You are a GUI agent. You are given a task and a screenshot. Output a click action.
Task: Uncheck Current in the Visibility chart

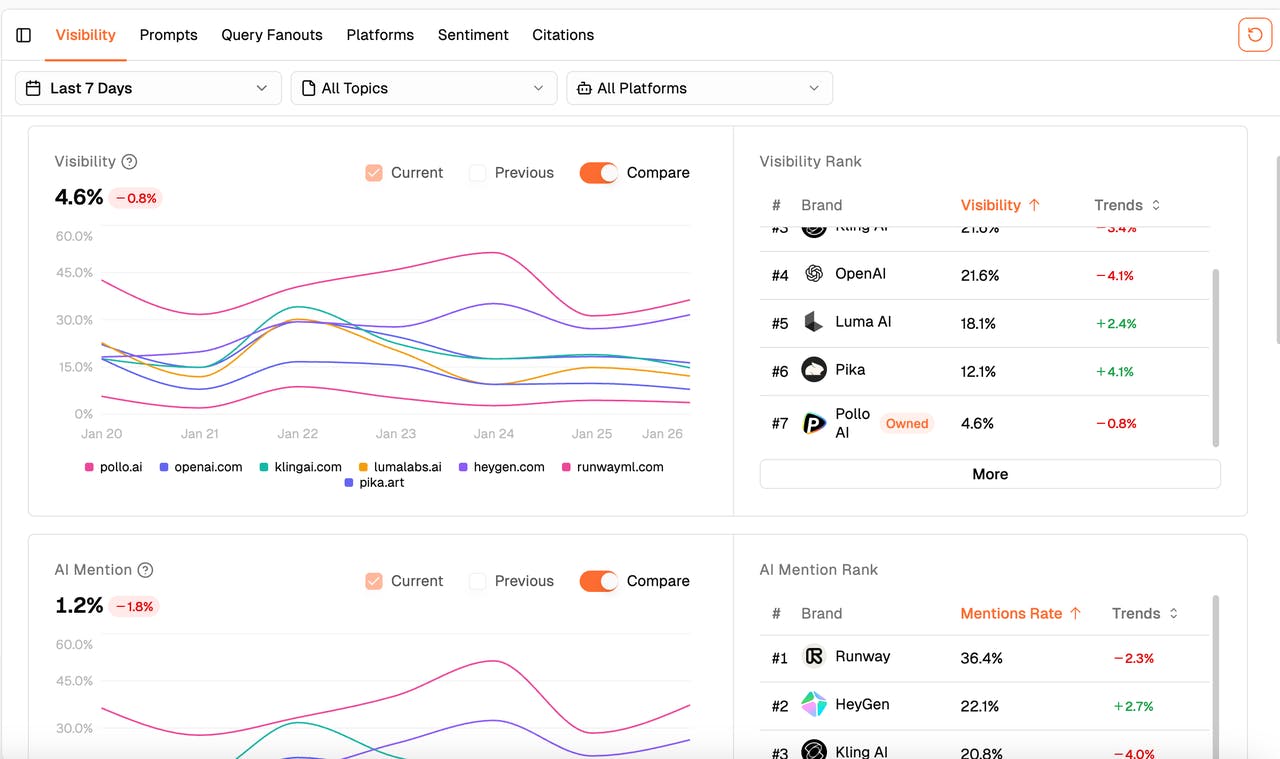374,173
